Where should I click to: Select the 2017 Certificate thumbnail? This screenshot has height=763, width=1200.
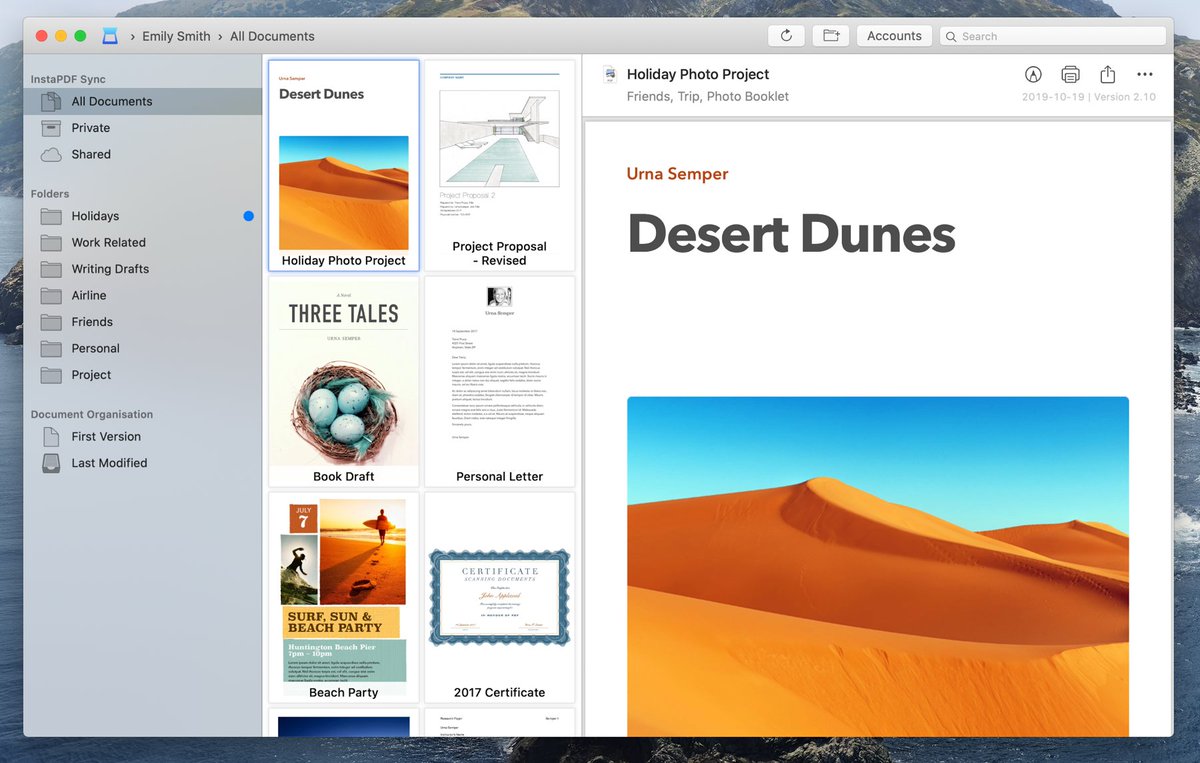point(499,597)
